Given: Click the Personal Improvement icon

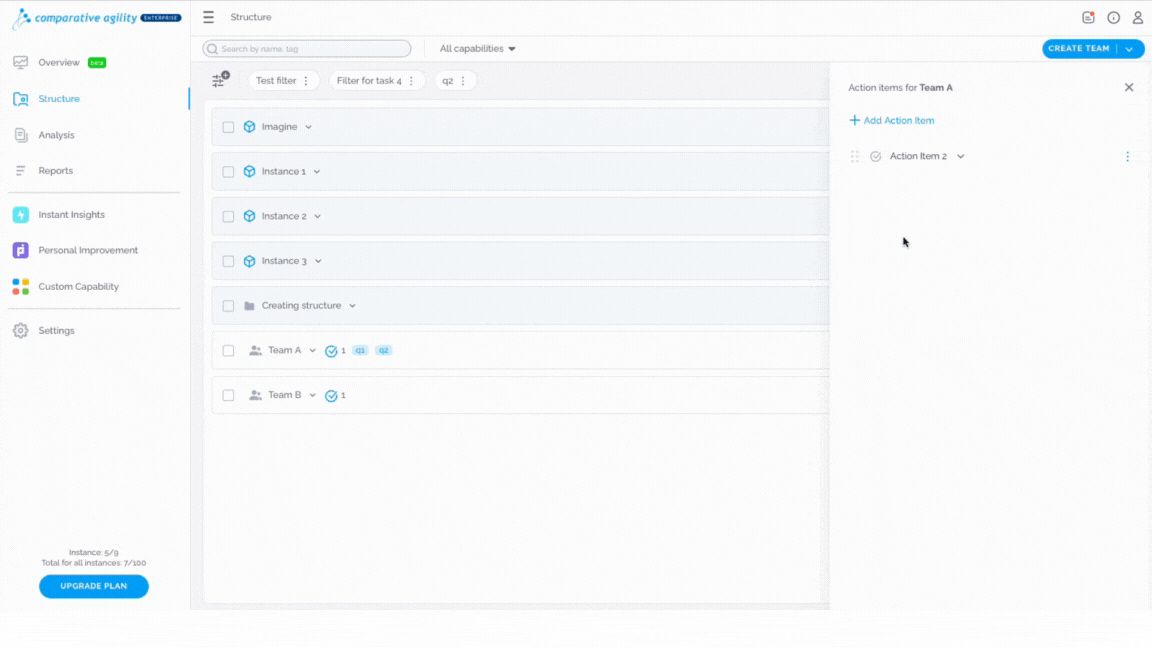Looking at the screenshot, I should coord(21,251).
